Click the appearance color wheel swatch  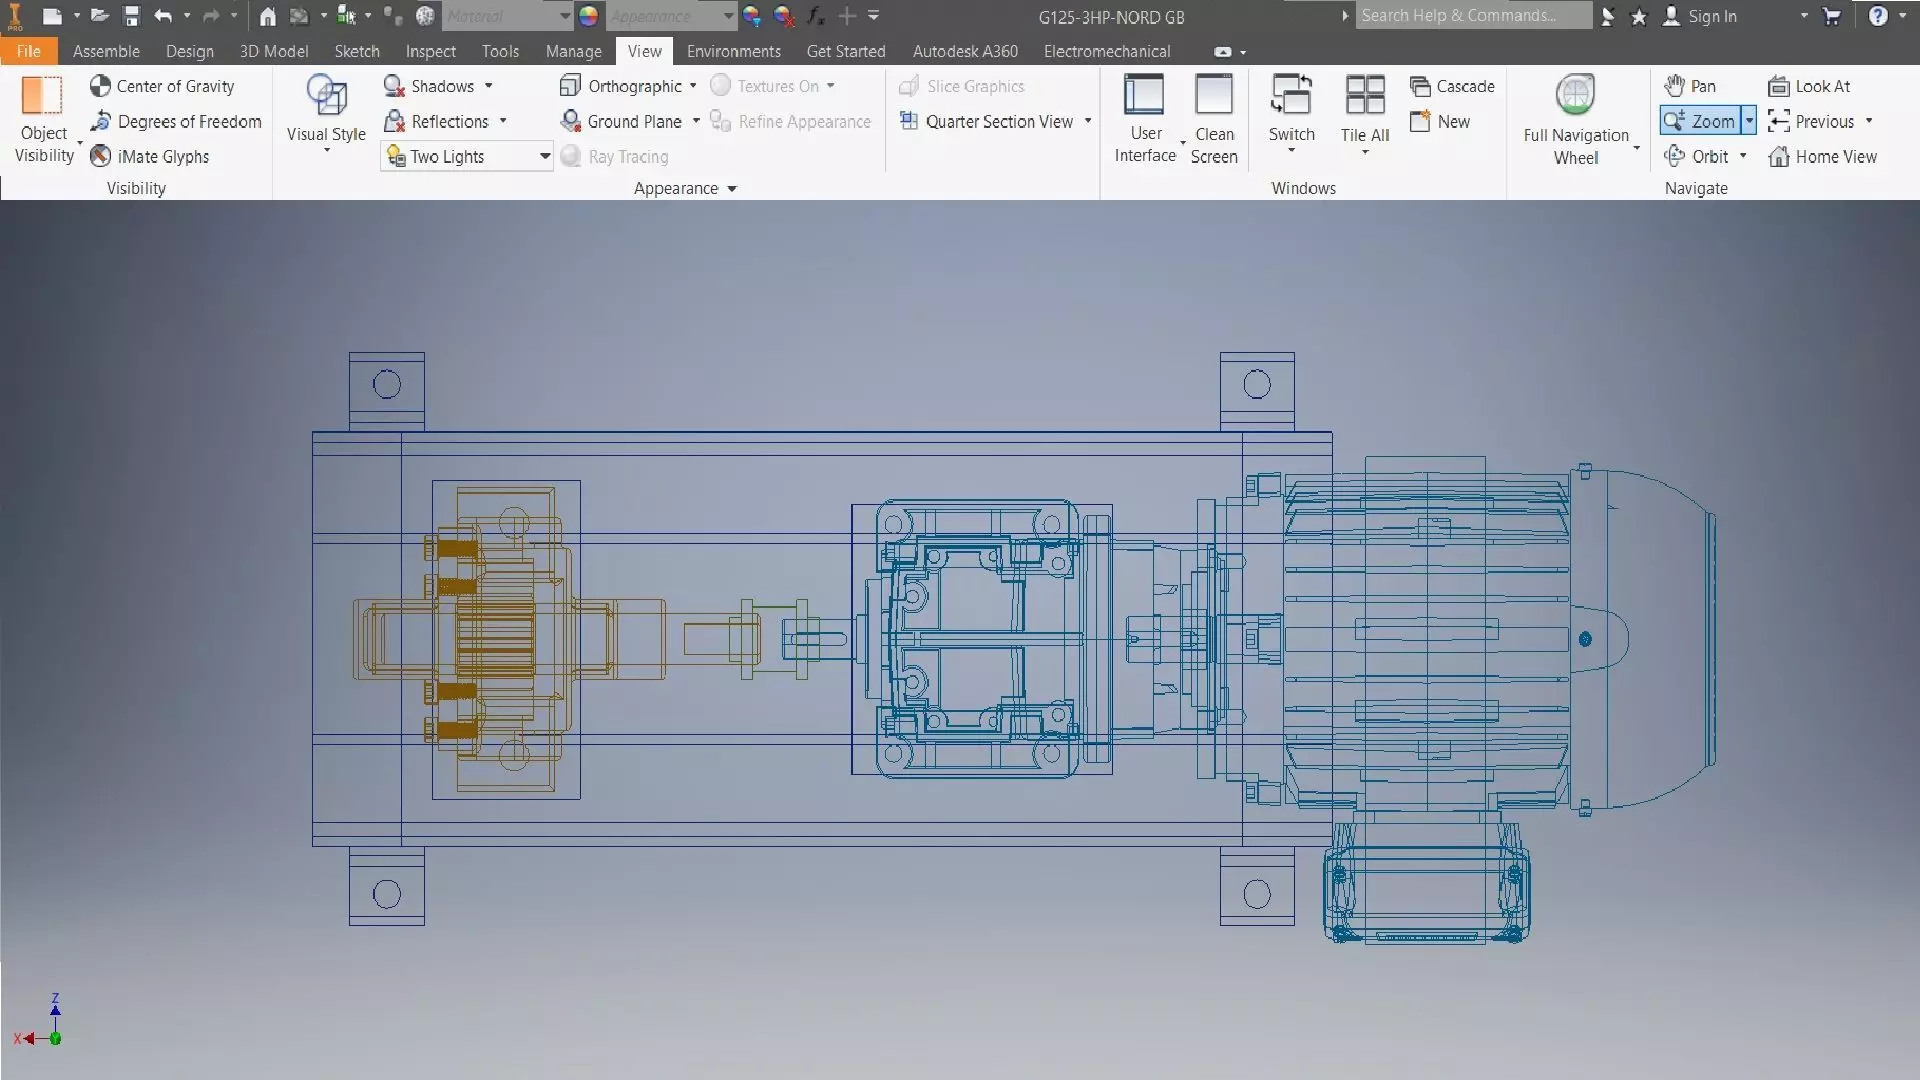(x=588, y=16)
